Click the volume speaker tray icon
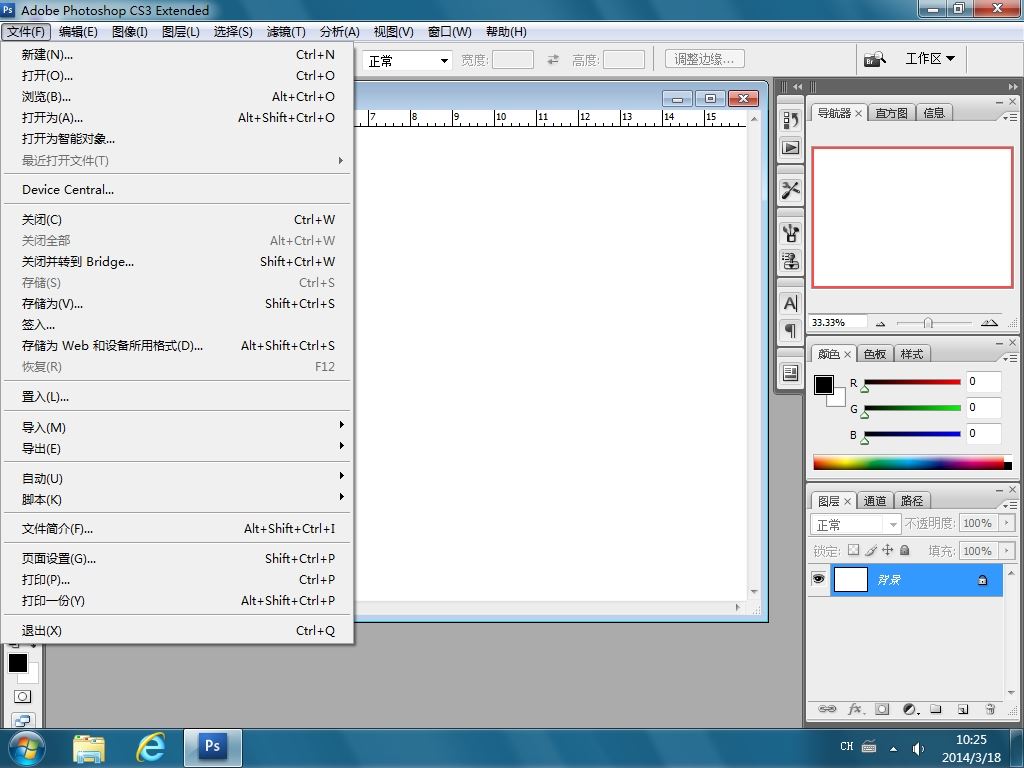This screenshot has height=768, width=1024. click(918, 748)
